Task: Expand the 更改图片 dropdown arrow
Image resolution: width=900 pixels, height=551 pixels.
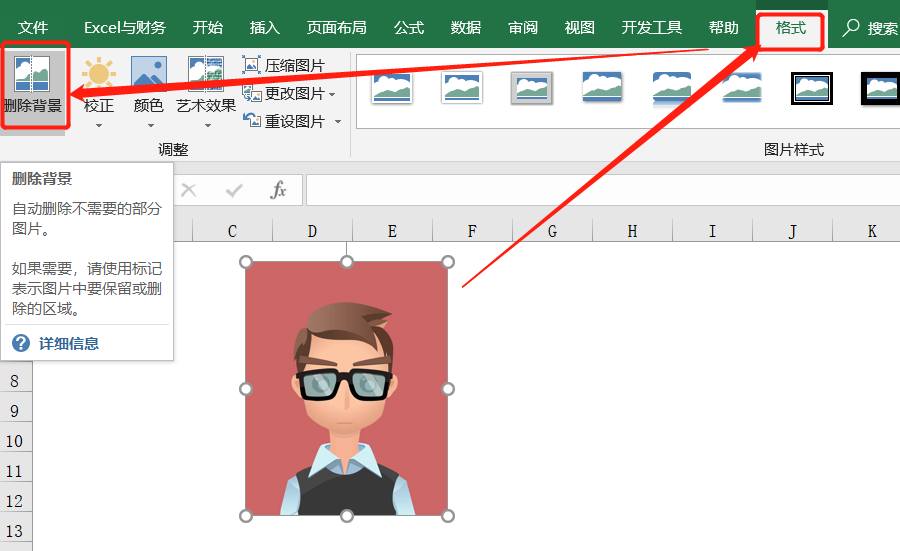Action: (332, 94)
